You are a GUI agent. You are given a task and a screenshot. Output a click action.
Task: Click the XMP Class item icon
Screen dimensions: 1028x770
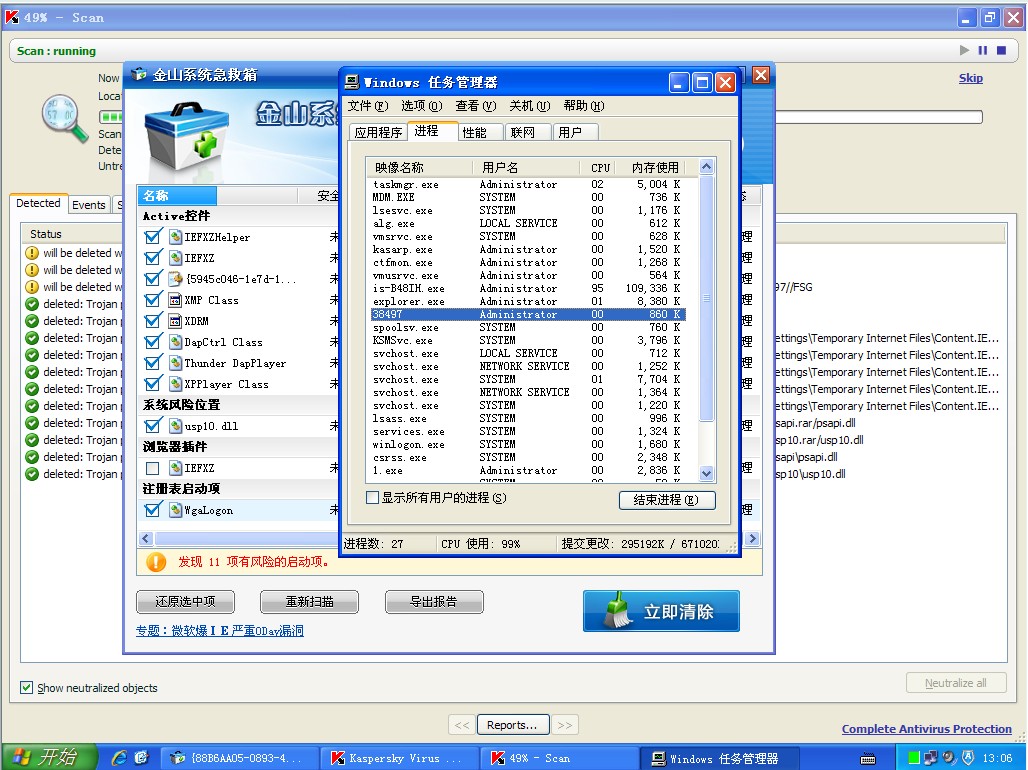[x=175, y=300]
